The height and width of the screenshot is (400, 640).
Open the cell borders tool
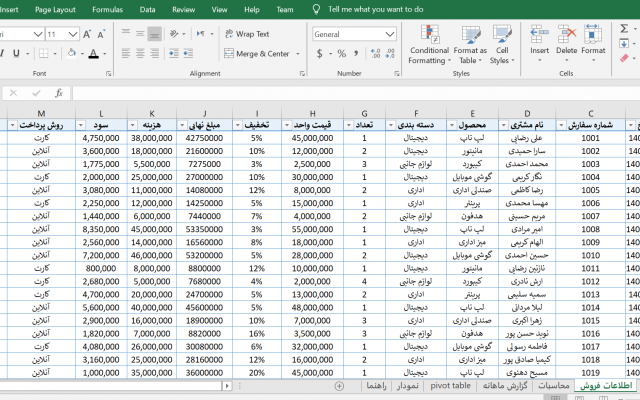pos(44,53)
